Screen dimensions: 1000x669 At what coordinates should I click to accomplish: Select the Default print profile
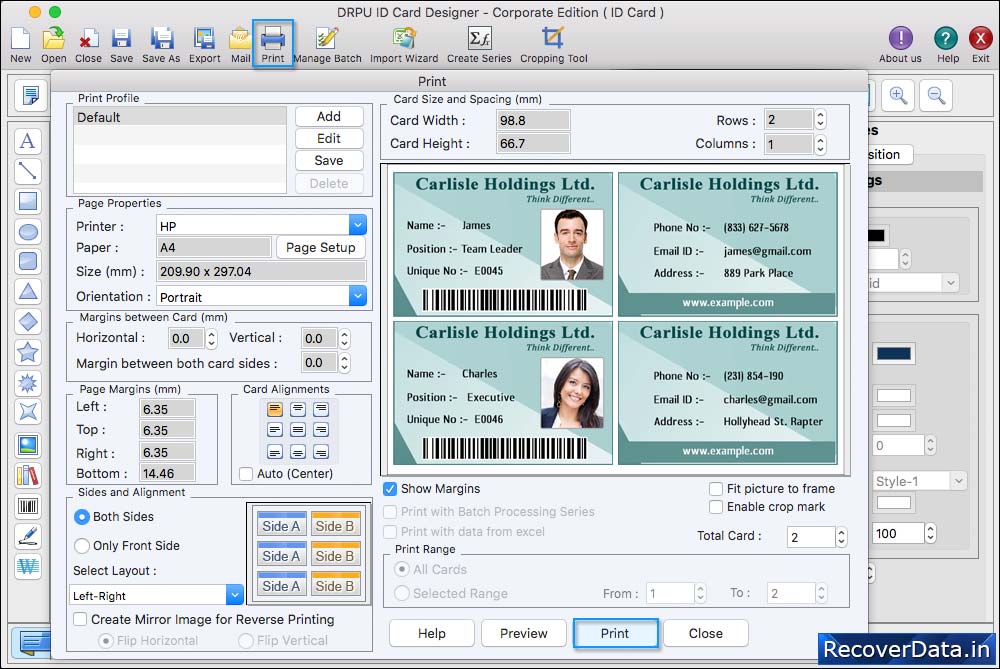tap(180, 117)
